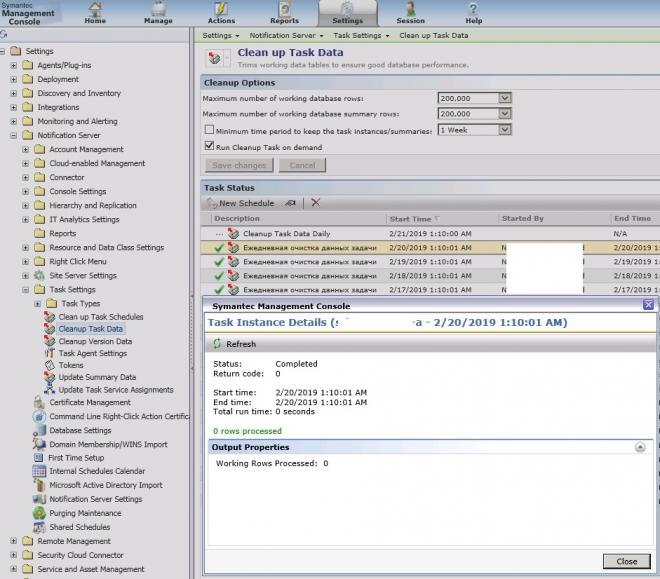The image size is (660, 579).
Task: Click the Update Summary Data icon
Action: pyautogui.click(x=50, y=377)
